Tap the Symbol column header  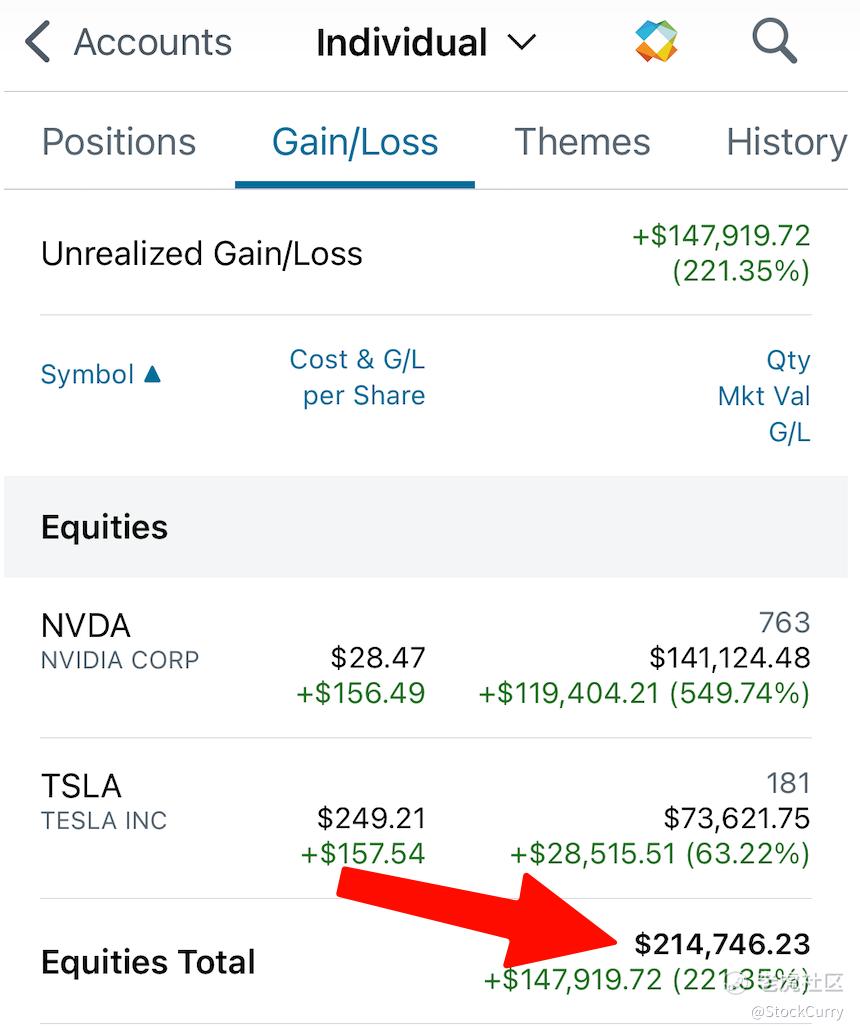pos(87,375)
